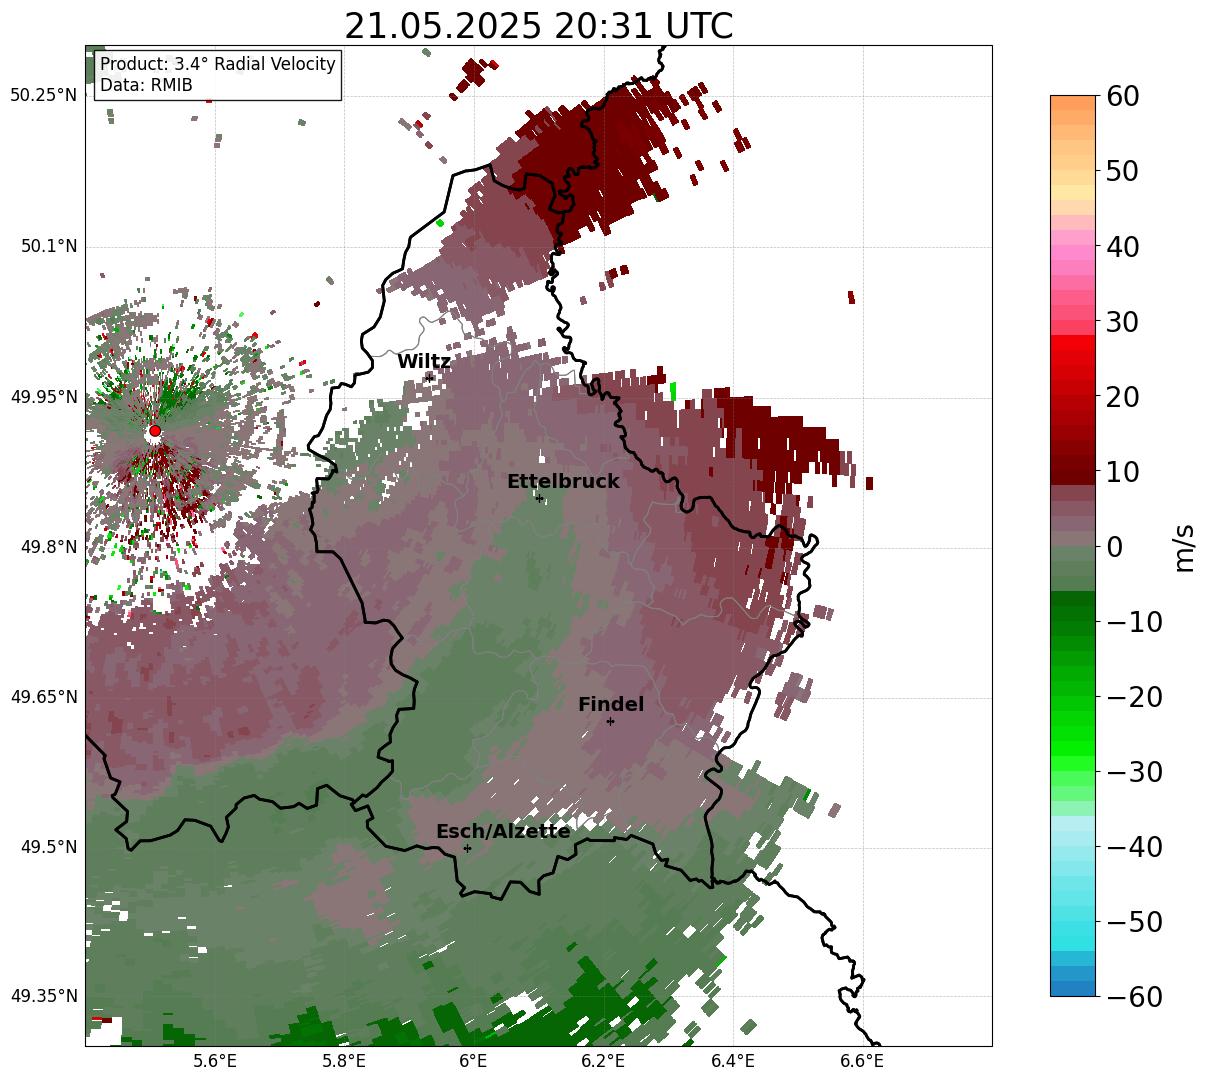Screen dimensions: 1207x1081
Task: Click the 6.6°E longitude label
Action: pos(862,1060)
